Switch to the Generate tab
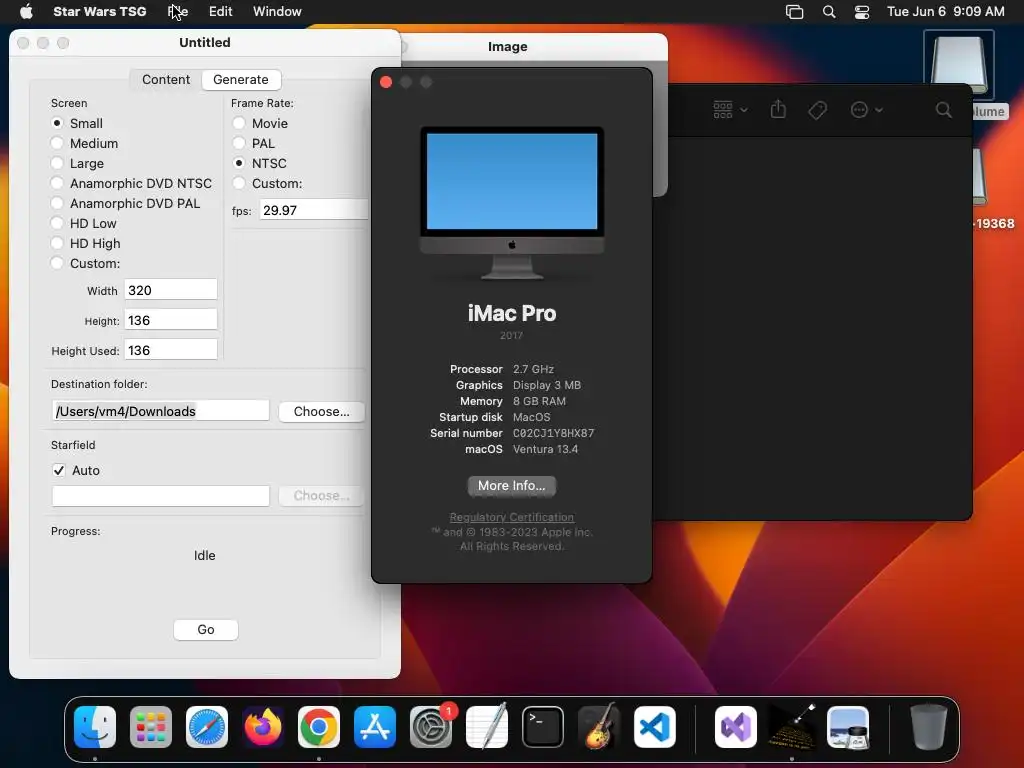Image resolution: width=1024 pixels, height=768 pixels. coord(241,80)
